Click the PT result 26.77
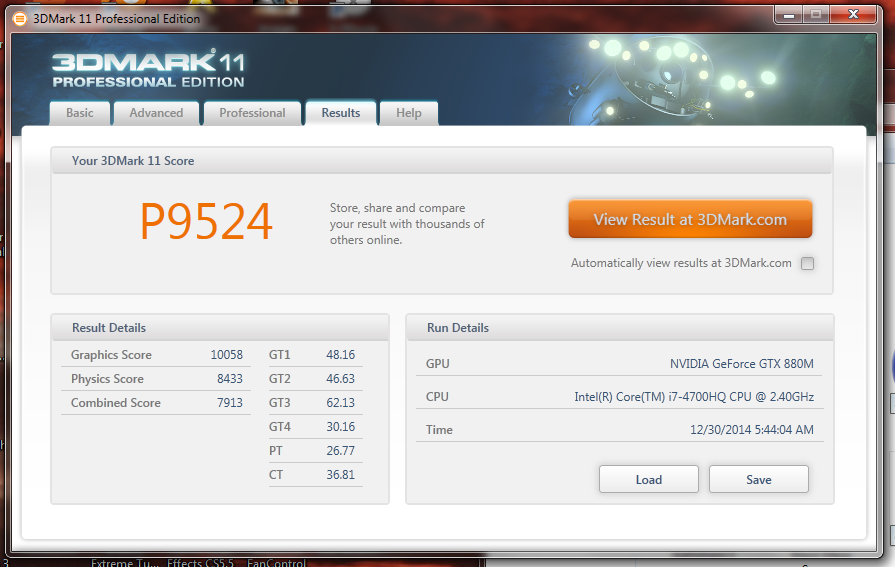This screenshot has height=567, width=895. (x=340, y=451)
